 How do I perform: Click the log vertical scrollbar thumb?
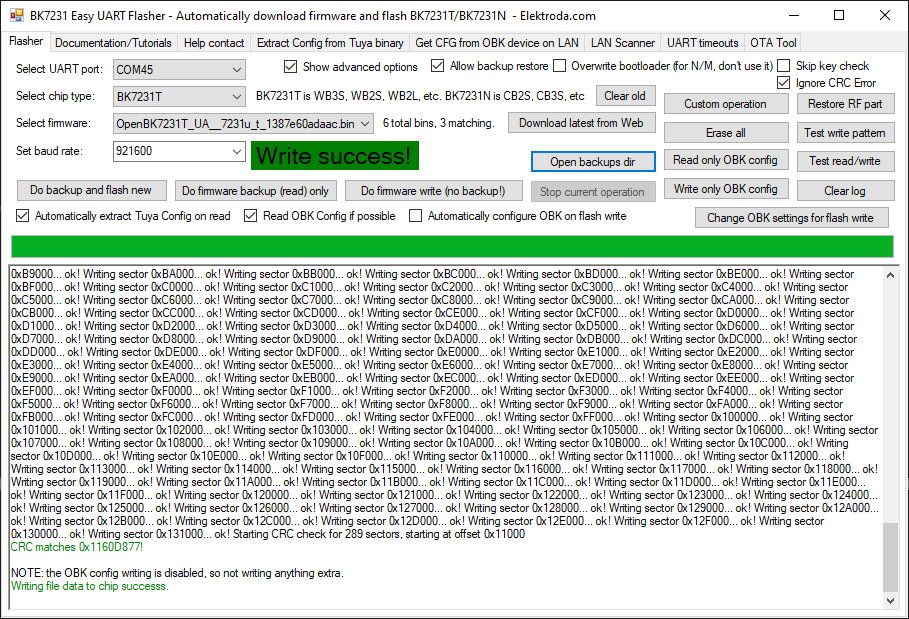(x=890, y=557)
